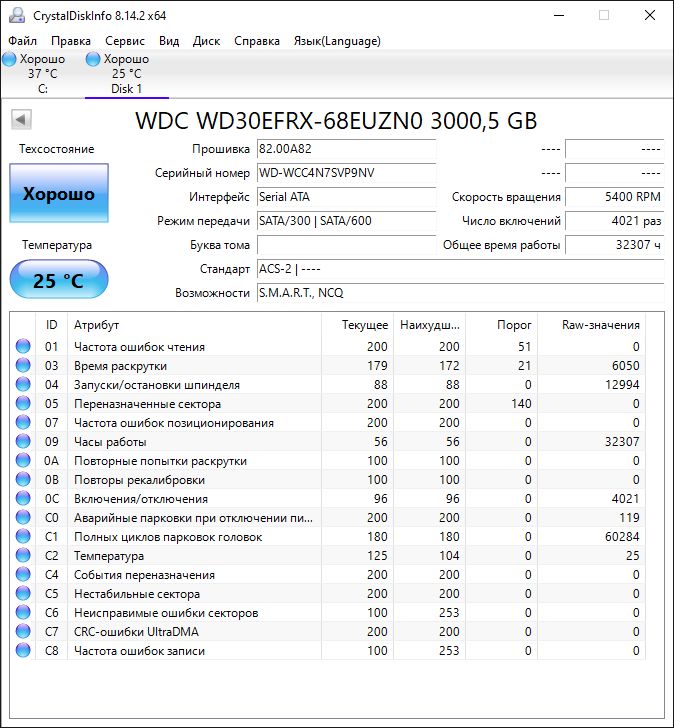Open the Вид menu

click(x=169, y=41)
